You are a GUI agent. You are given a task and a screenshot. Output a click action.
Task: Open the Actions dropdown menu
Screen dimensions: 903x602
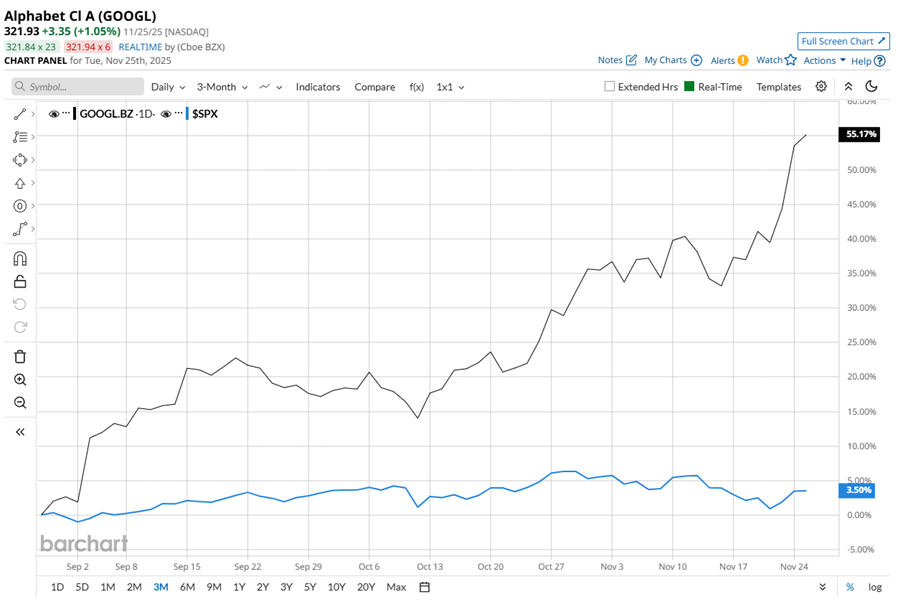(825, 61)
